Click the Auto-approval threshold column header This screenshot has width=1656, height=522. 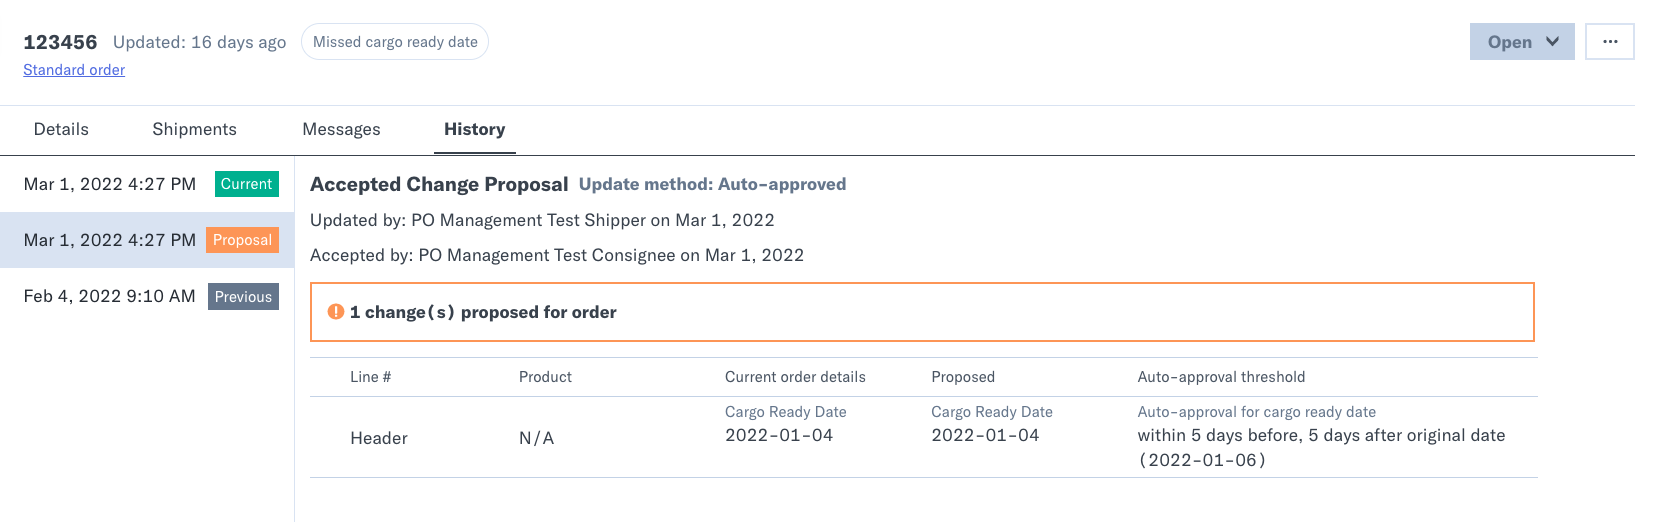click(1221, 377)
